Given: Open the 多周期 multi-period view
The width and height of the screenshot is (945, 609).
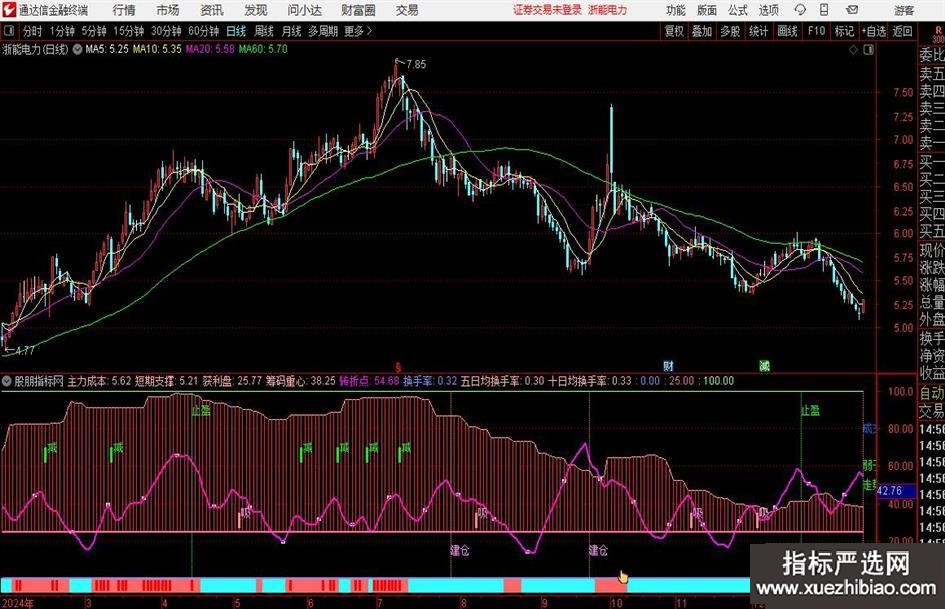Looking at the screenshot, I should (323, 31).
